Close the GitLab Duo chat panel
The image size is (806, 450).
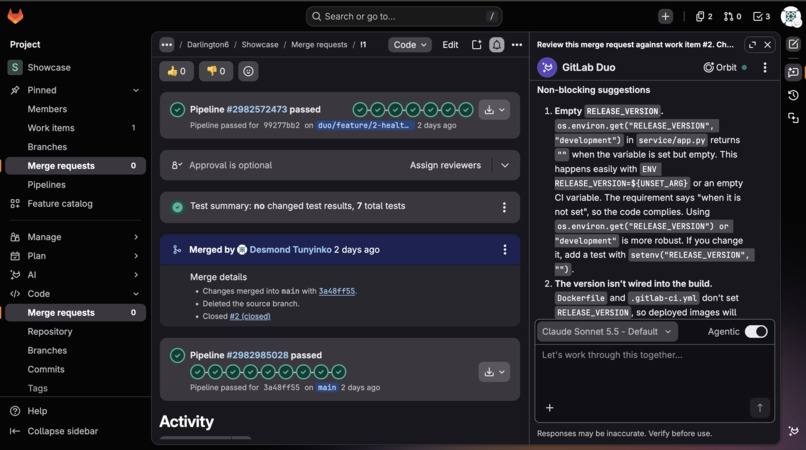pos(767,45)
